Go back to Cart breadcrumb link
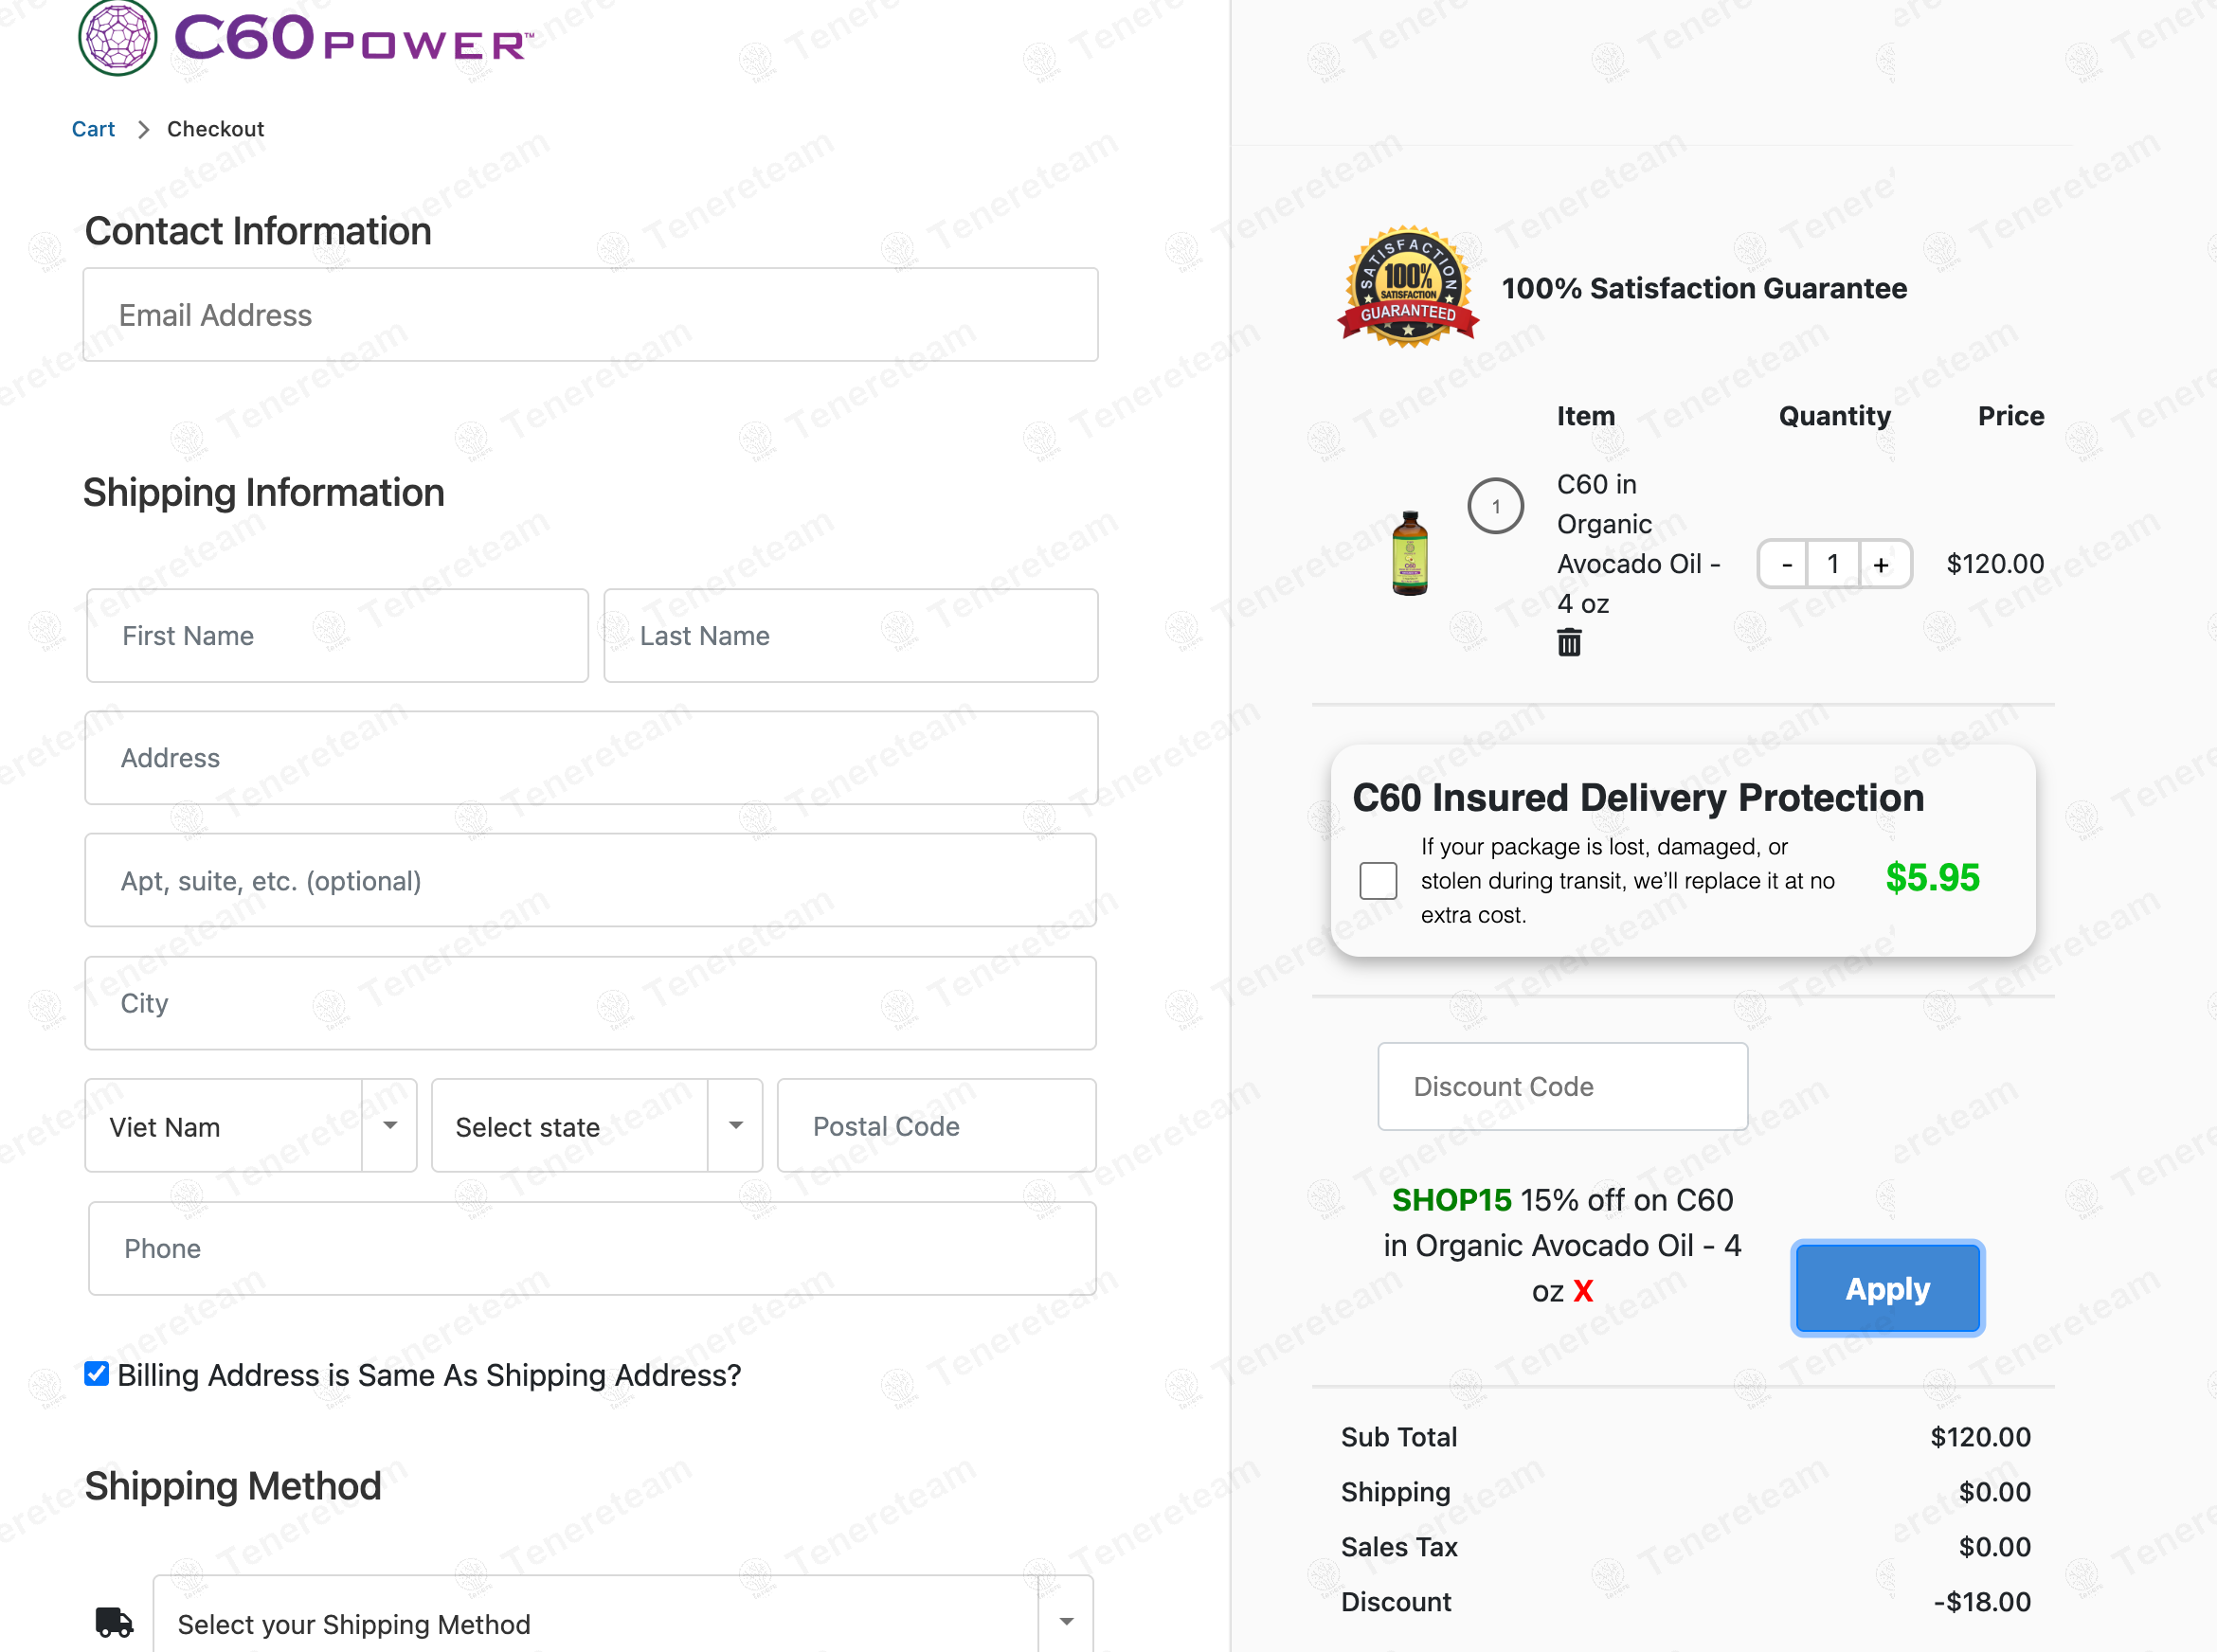This screenshot has height=1652, width=2217. click(x=93, y=129)
